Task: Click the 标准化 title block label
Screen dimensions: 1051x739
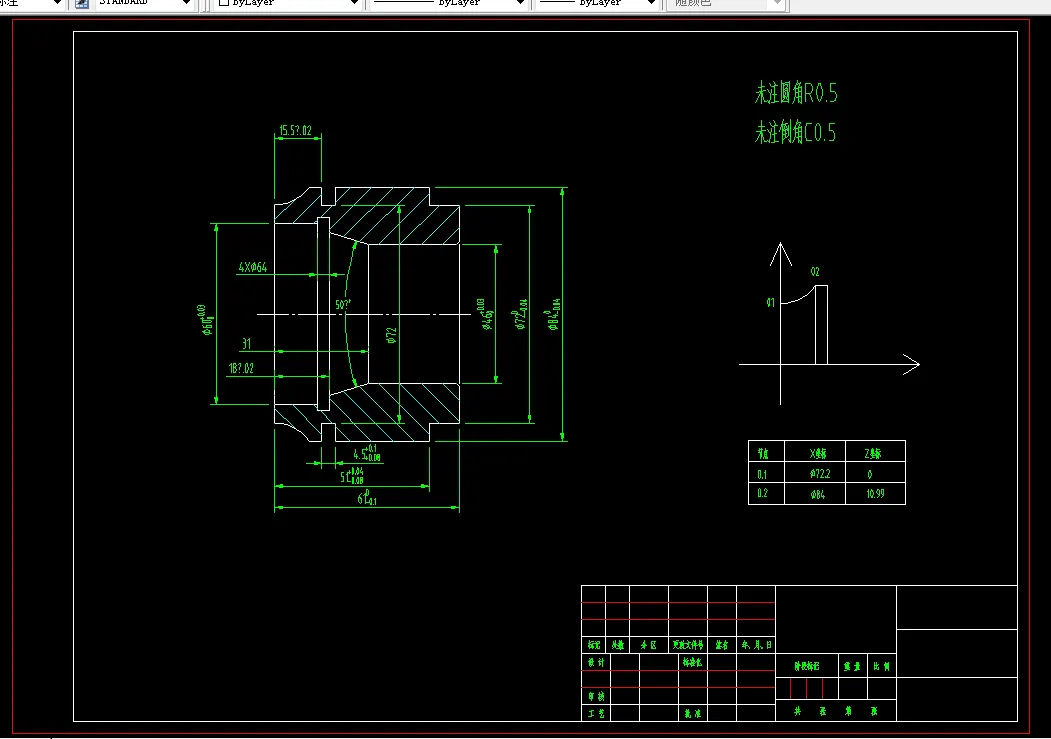Action: pos(692,662)
